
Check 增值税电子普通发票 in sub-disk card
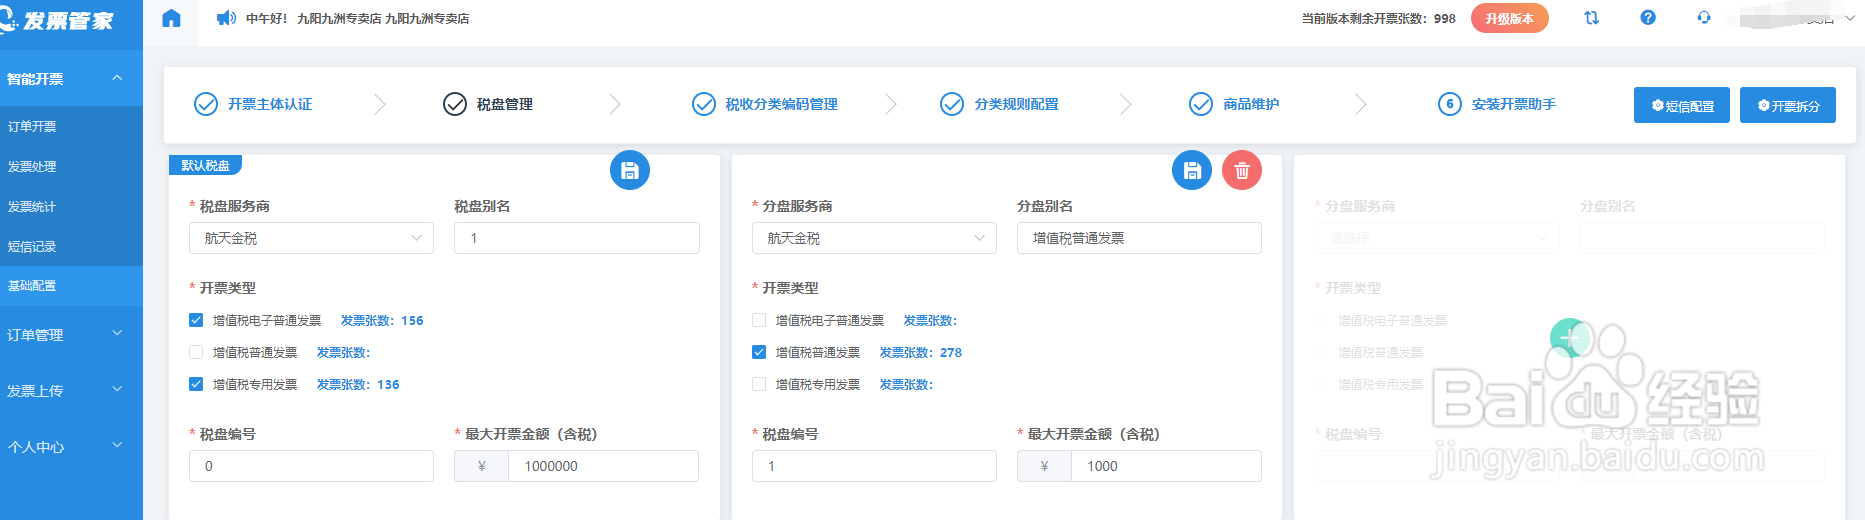pos(759,320)
